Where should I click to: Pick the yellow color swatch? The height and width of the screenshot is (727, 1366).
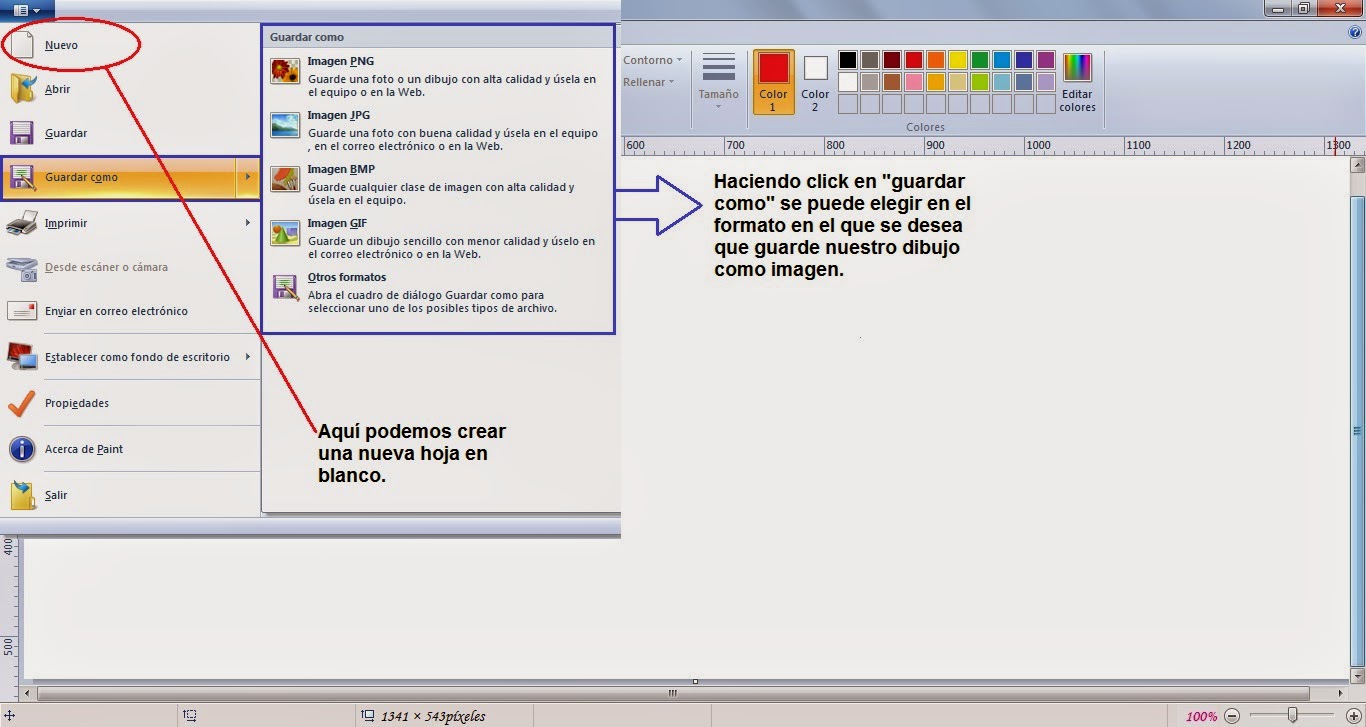tap(957, 60)
